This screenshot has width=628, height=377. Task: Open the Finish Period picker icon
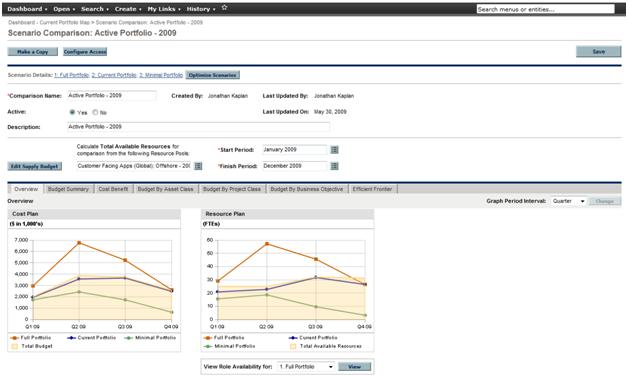tap(334, 166)
